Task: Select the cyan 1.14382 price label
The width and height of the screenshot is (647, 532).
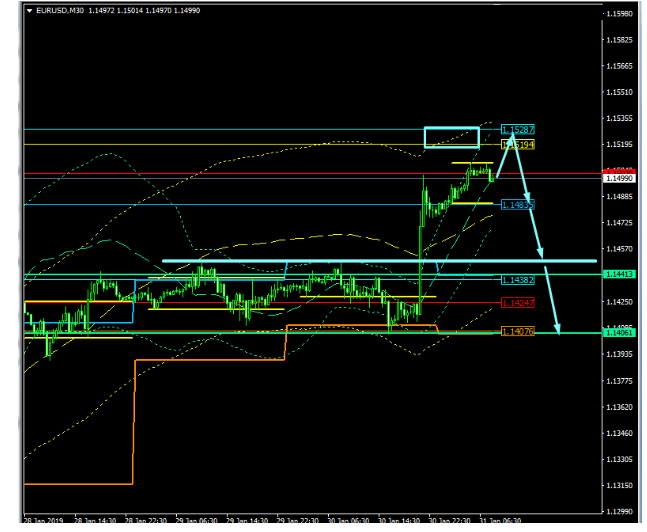Action: 518,280
